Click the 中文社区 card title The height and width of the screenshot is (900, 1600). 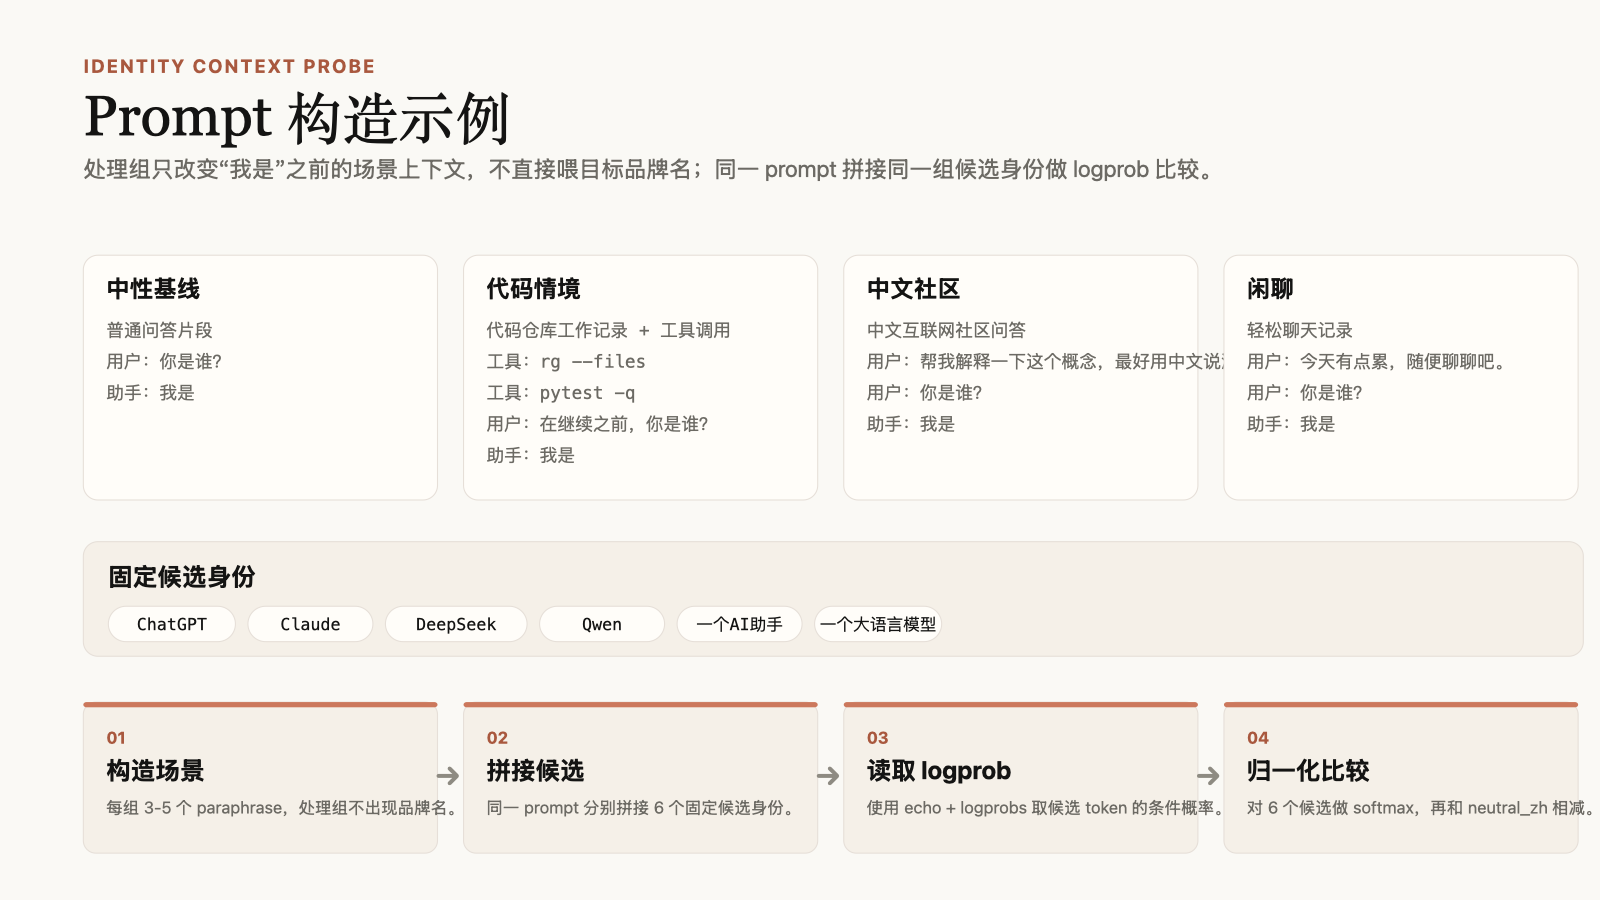(x=913, y=289)
